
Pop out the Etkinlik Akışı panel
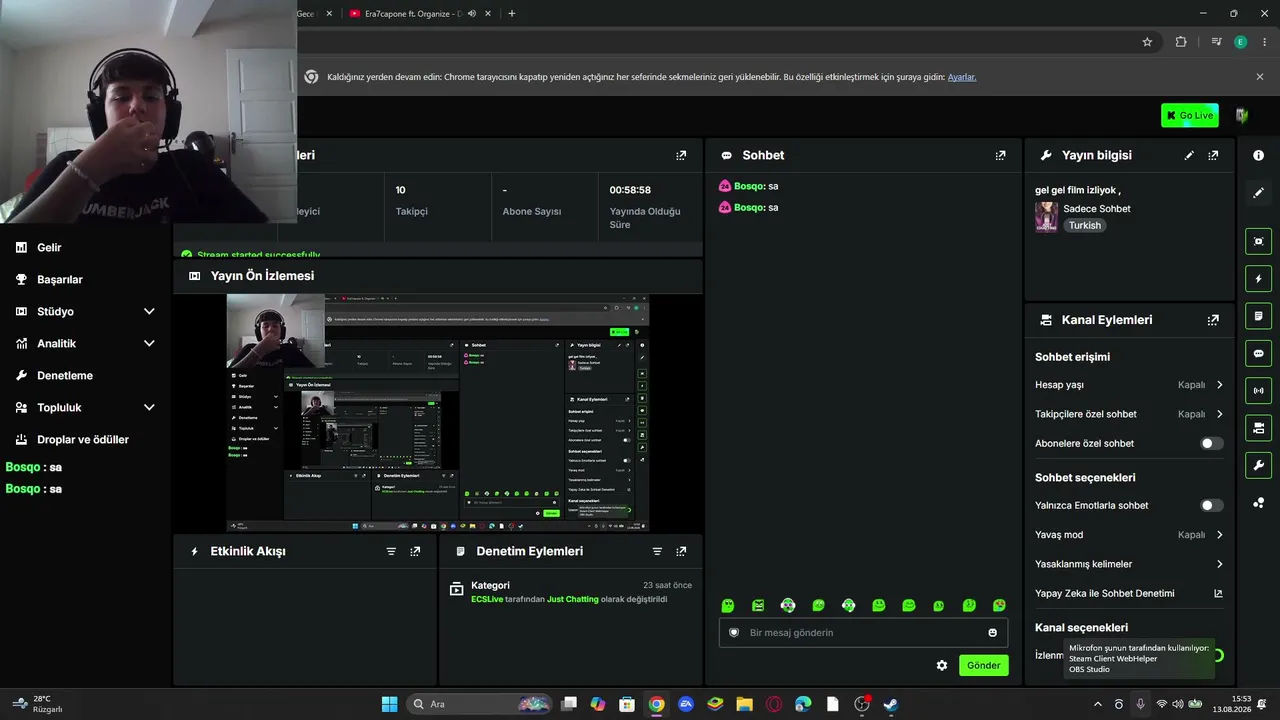[x=415, y=551]
